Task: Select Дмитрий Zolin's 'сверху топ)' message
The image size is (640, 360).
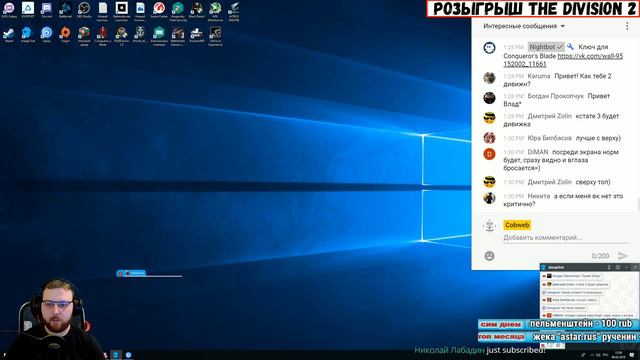Action: pyautogui.click(x=556, y=182)
